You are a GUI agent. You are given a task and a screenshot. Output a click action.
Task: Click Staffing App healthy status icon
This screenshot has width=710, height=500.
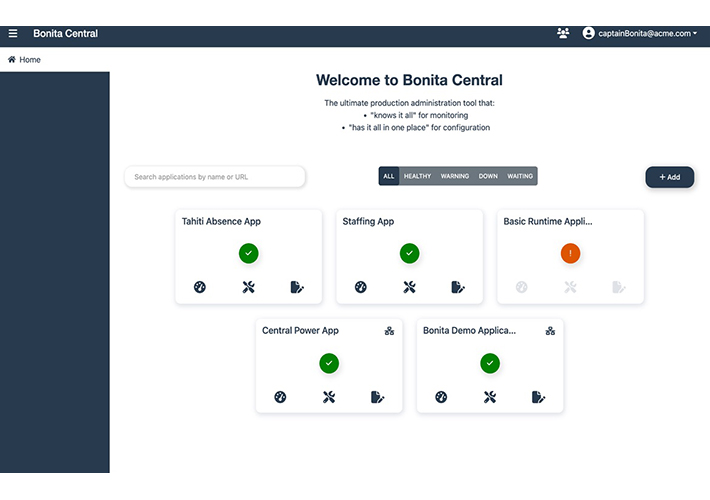click(409, 253)
